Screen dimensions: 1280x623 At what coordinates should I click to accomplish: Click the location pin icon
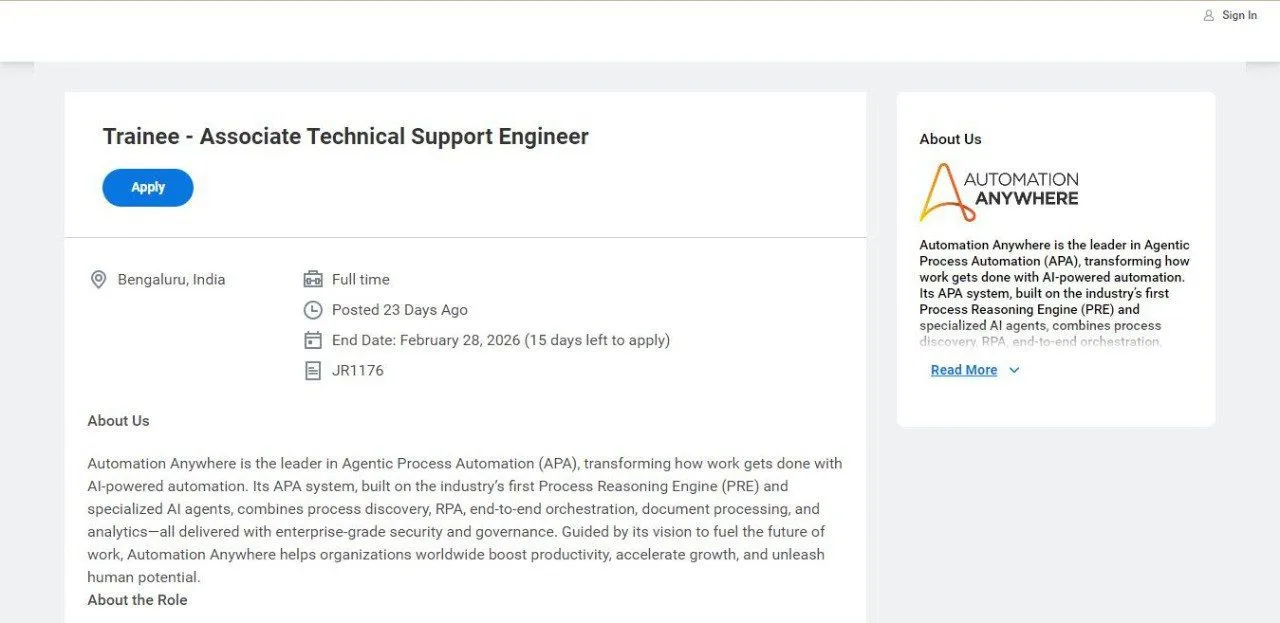coord(98,280)
